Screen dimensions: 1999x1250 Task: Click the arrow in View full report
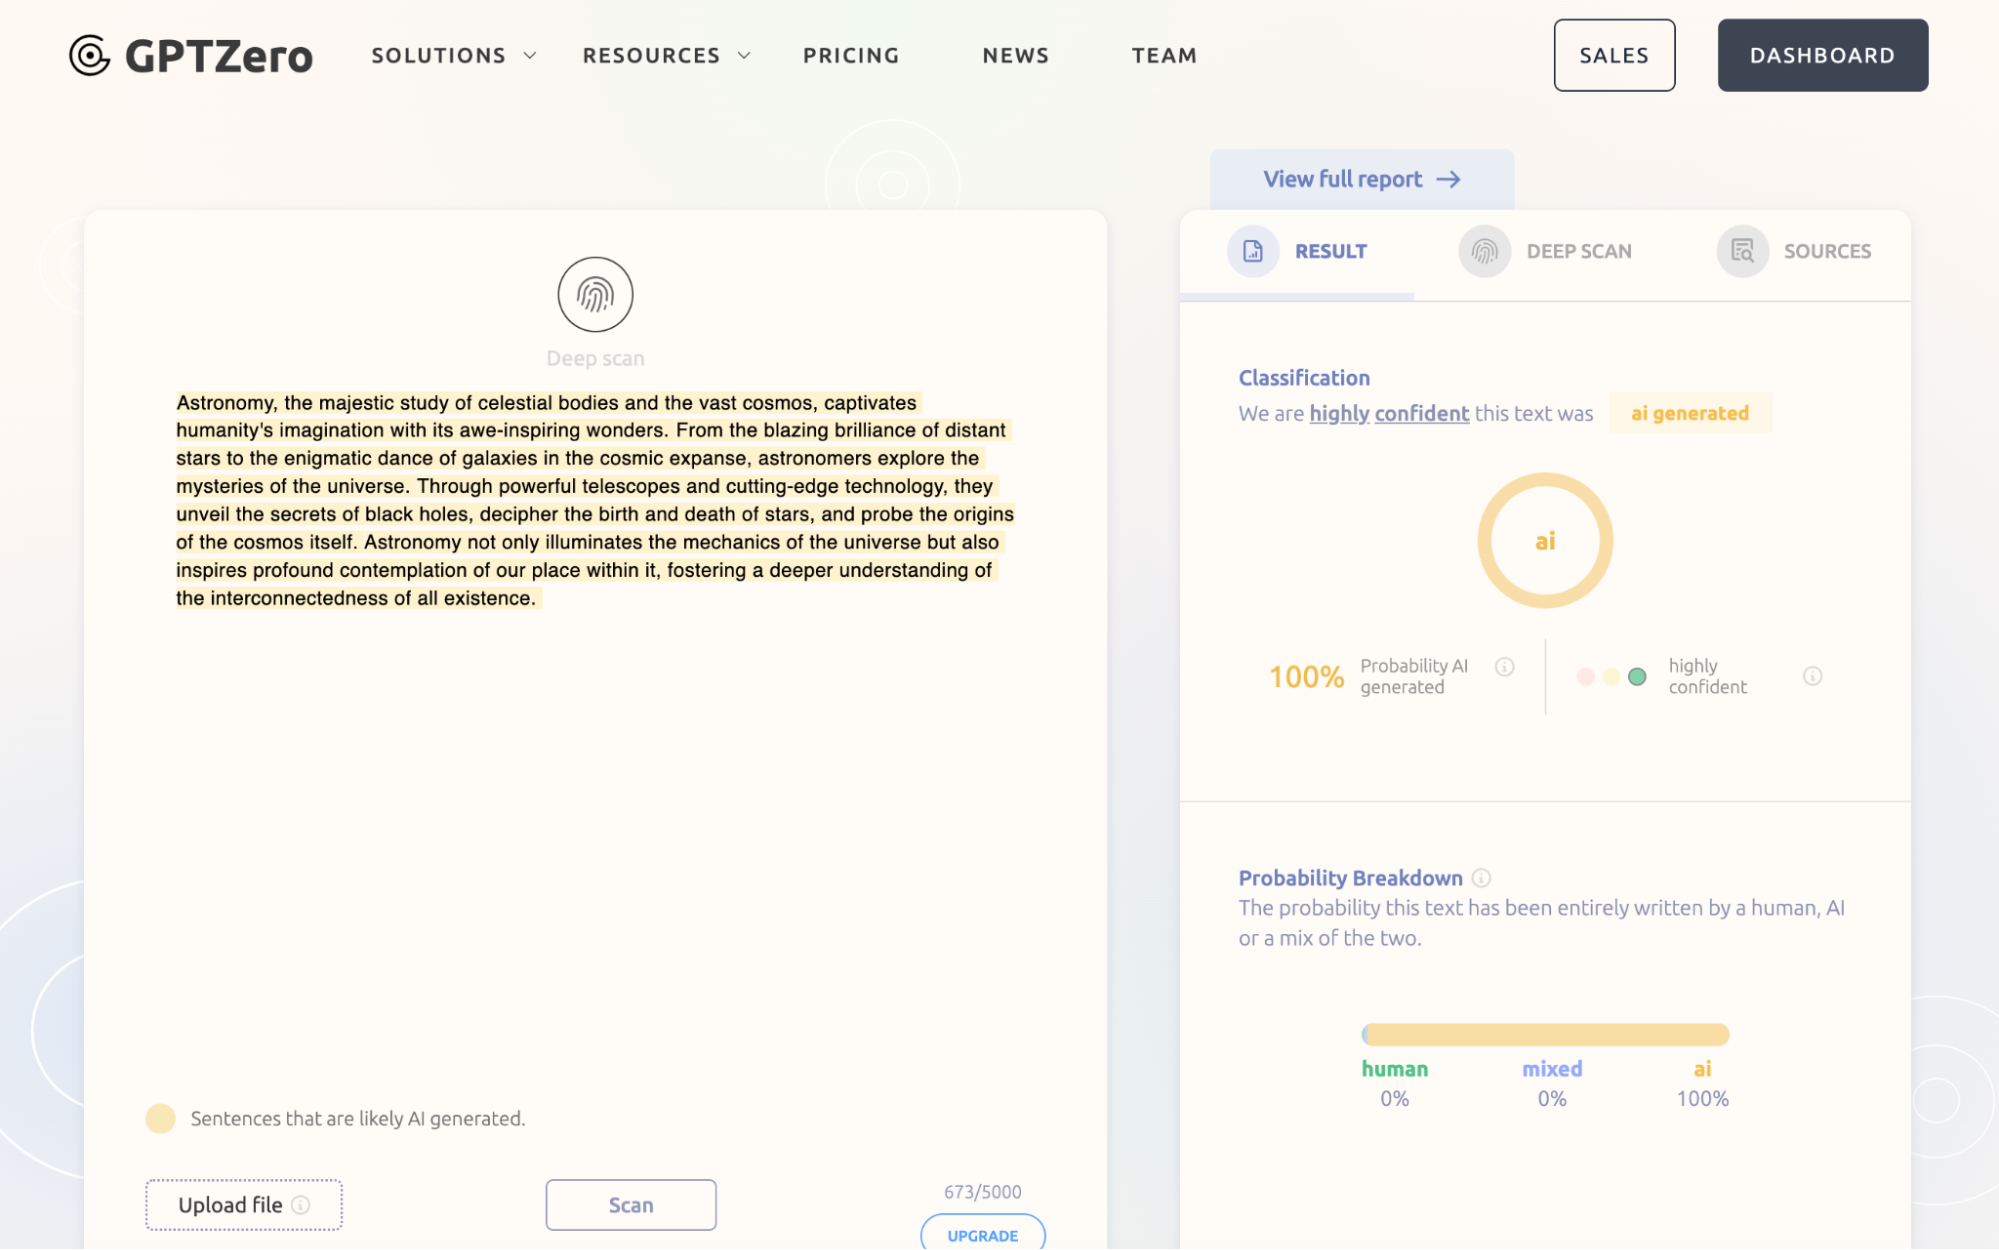1448,179
